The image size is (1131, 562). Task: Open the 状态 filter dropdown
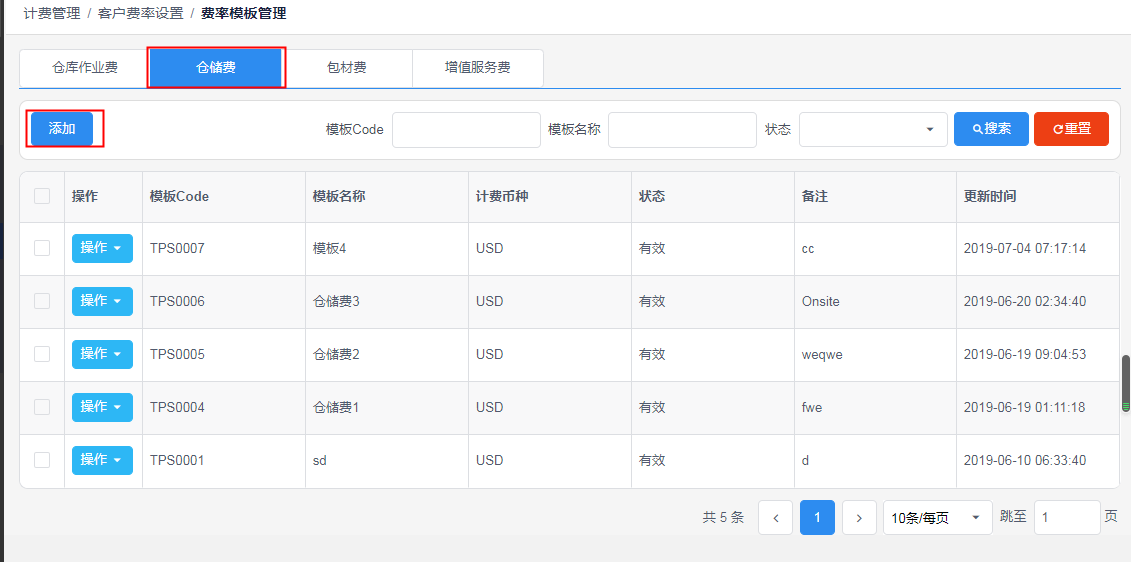coord(873,130)
